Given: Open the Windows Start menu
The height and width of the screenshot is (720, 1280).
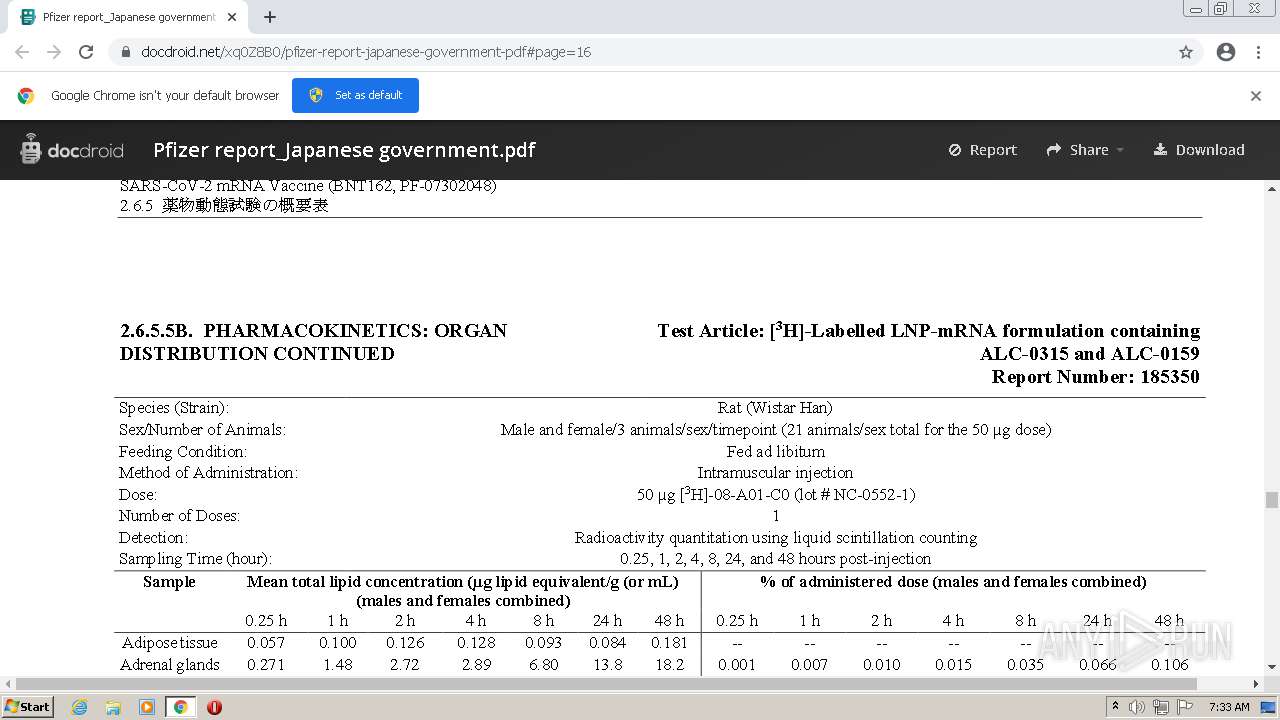Looking at the screenshot, I should (x=27, y=706).
